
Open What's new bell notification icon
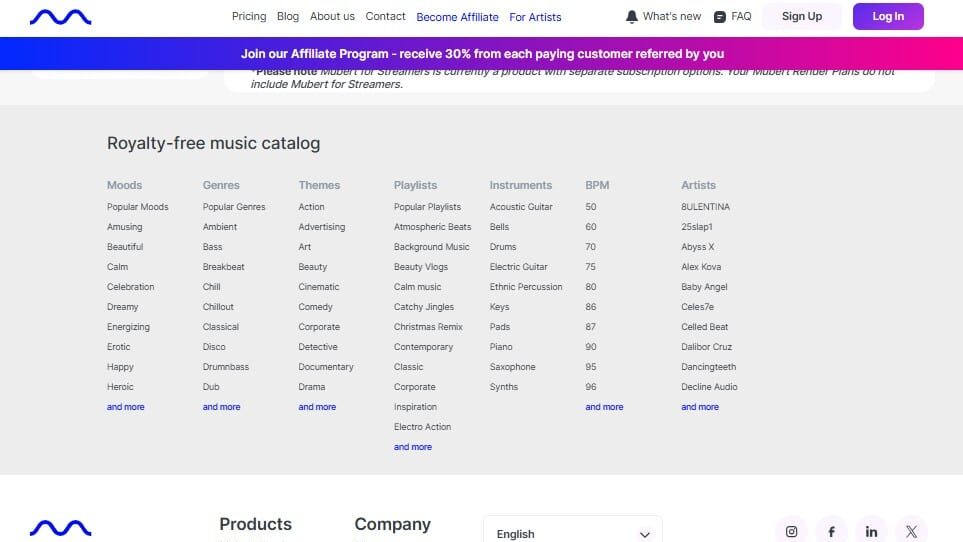(631, 17)
